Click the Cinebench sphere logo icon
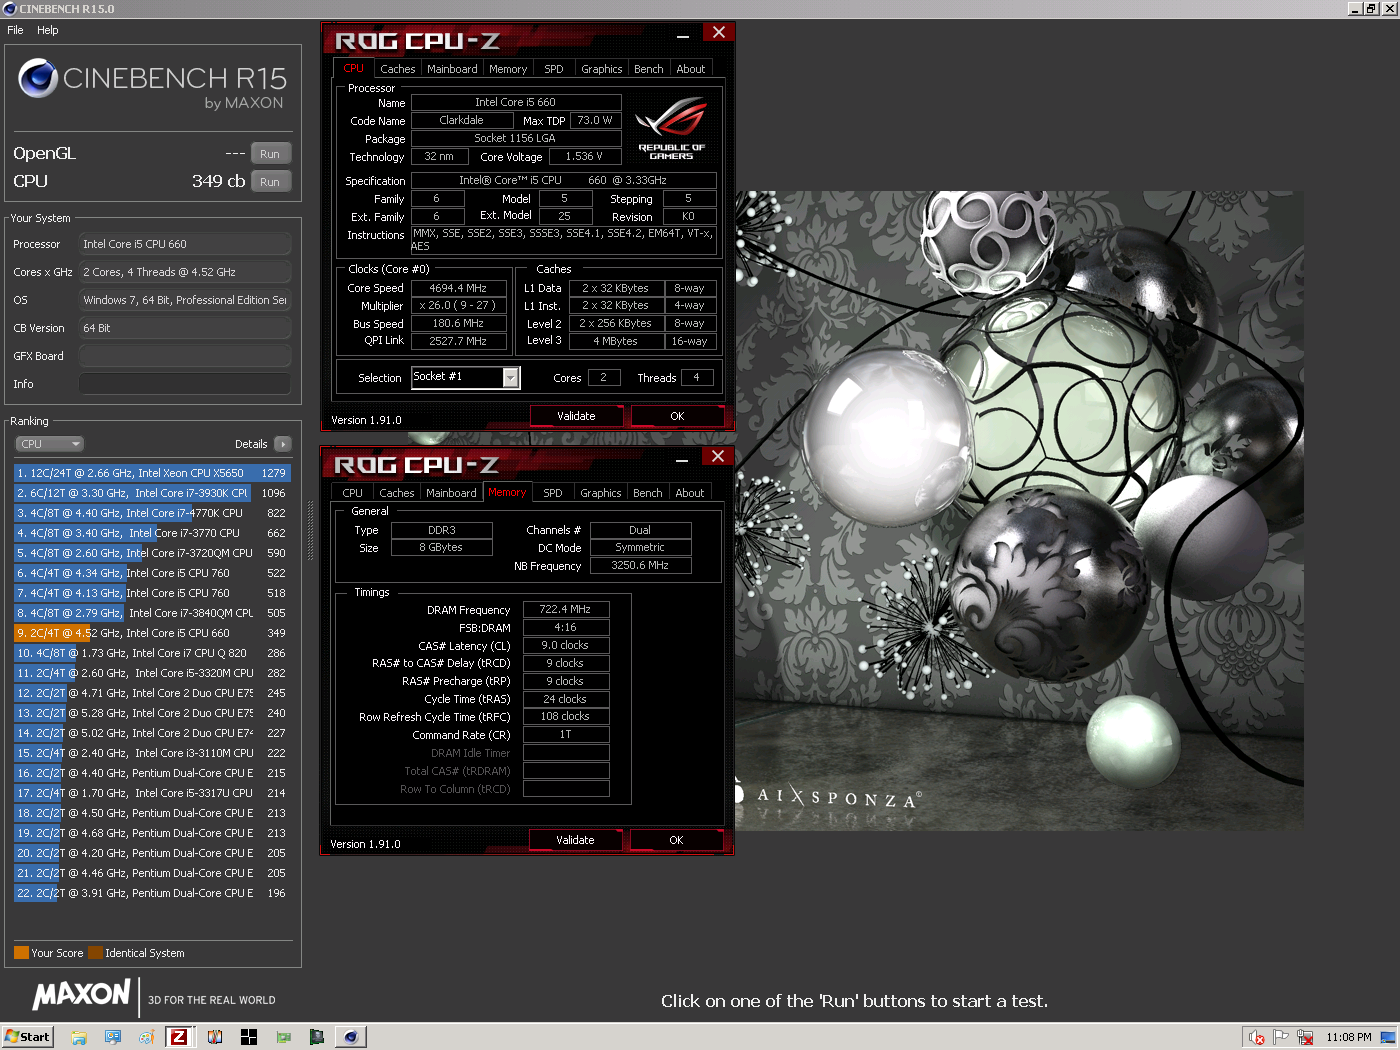 point(38,77)
